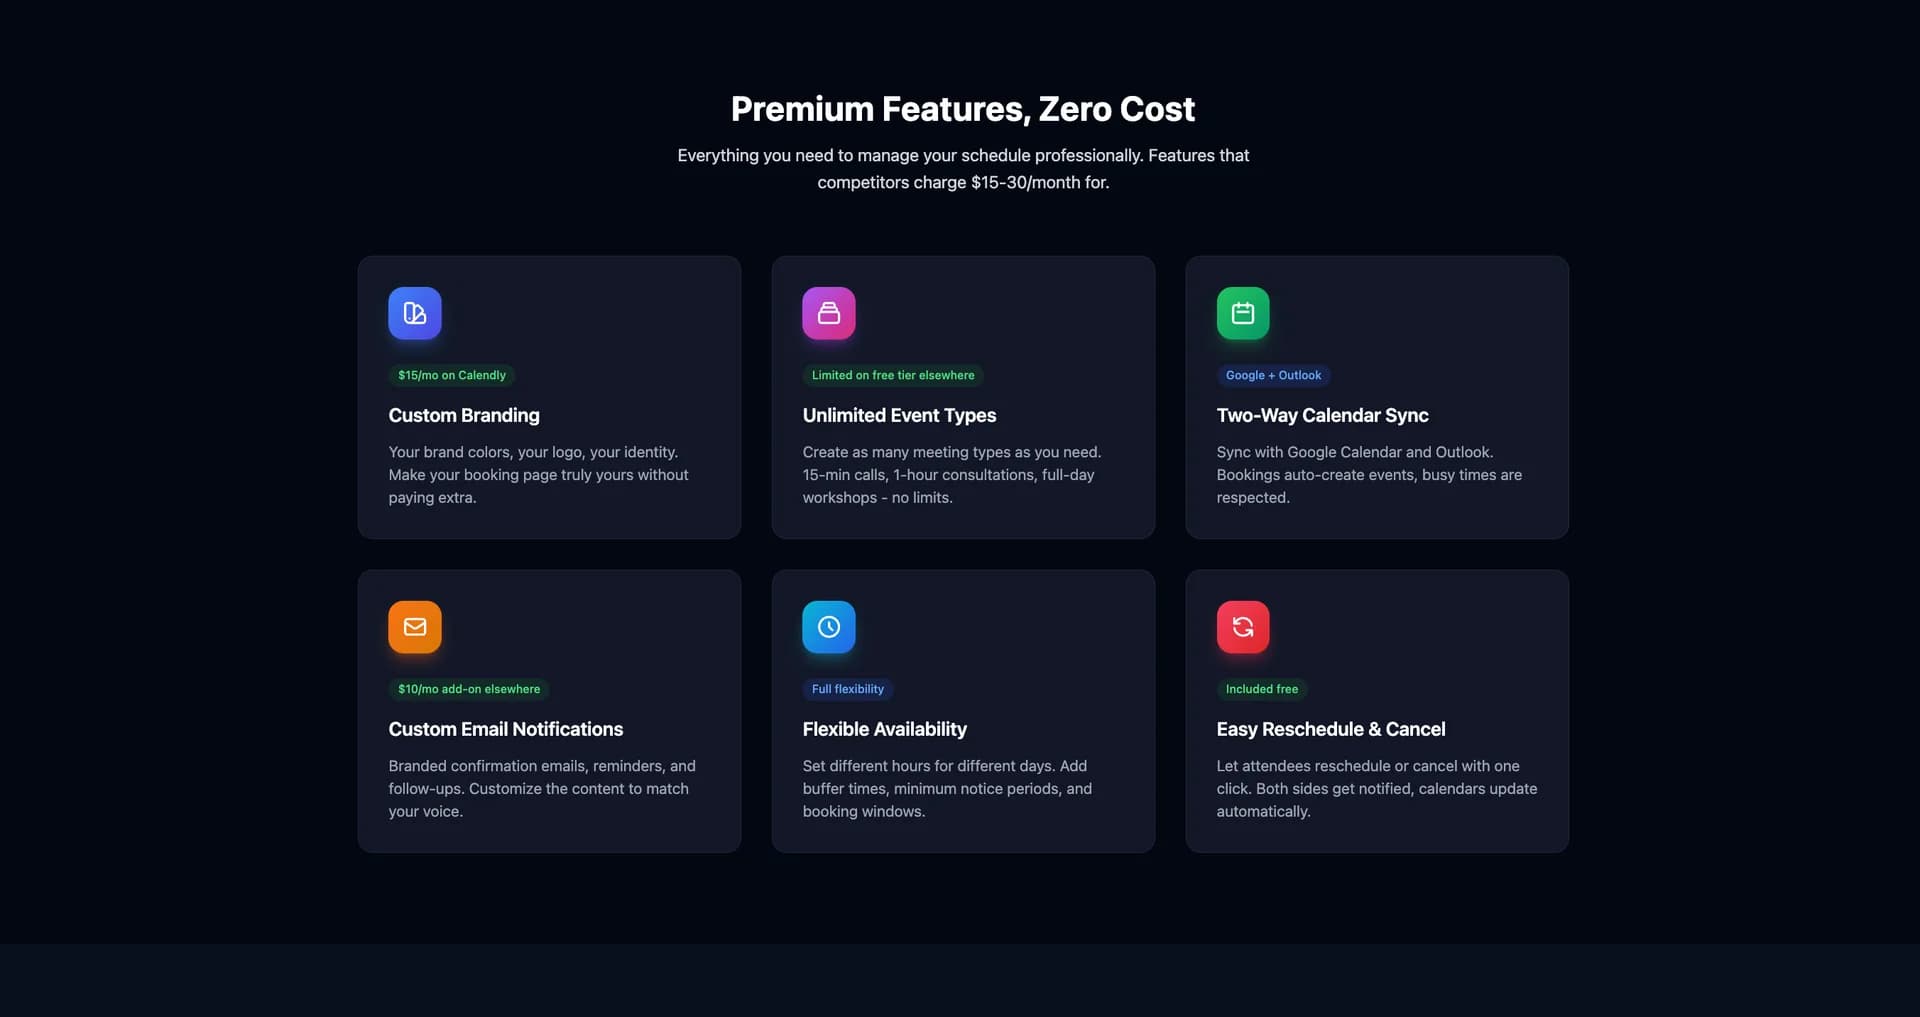Click the pink Unlimited Event Types icon
Screen dimensions: 1920x1017
(829, 313)
